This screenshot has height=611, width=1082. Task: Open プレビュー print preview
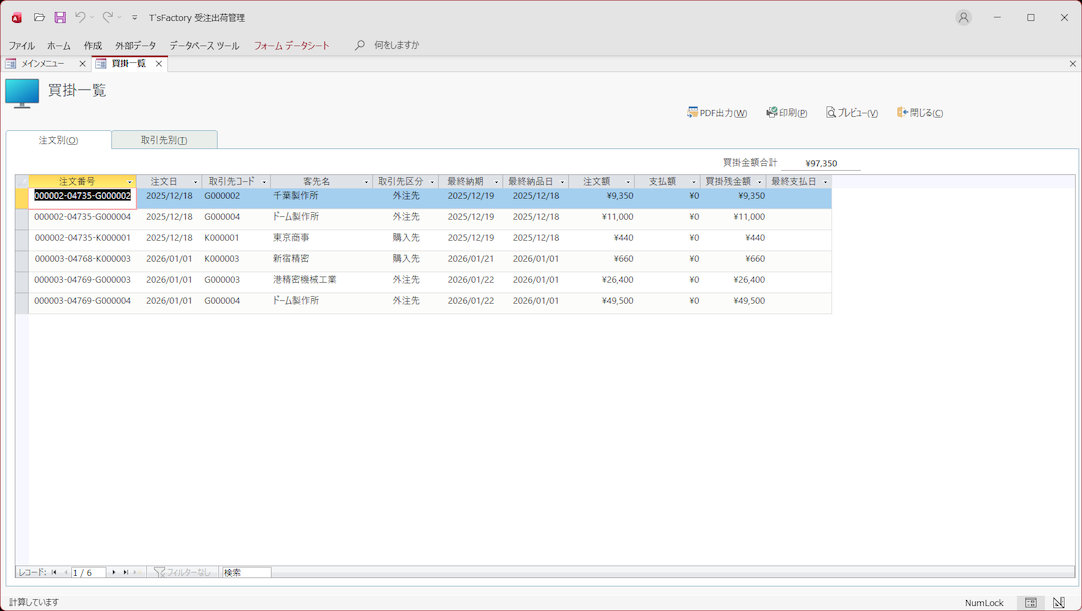click(x=851, y=113)
